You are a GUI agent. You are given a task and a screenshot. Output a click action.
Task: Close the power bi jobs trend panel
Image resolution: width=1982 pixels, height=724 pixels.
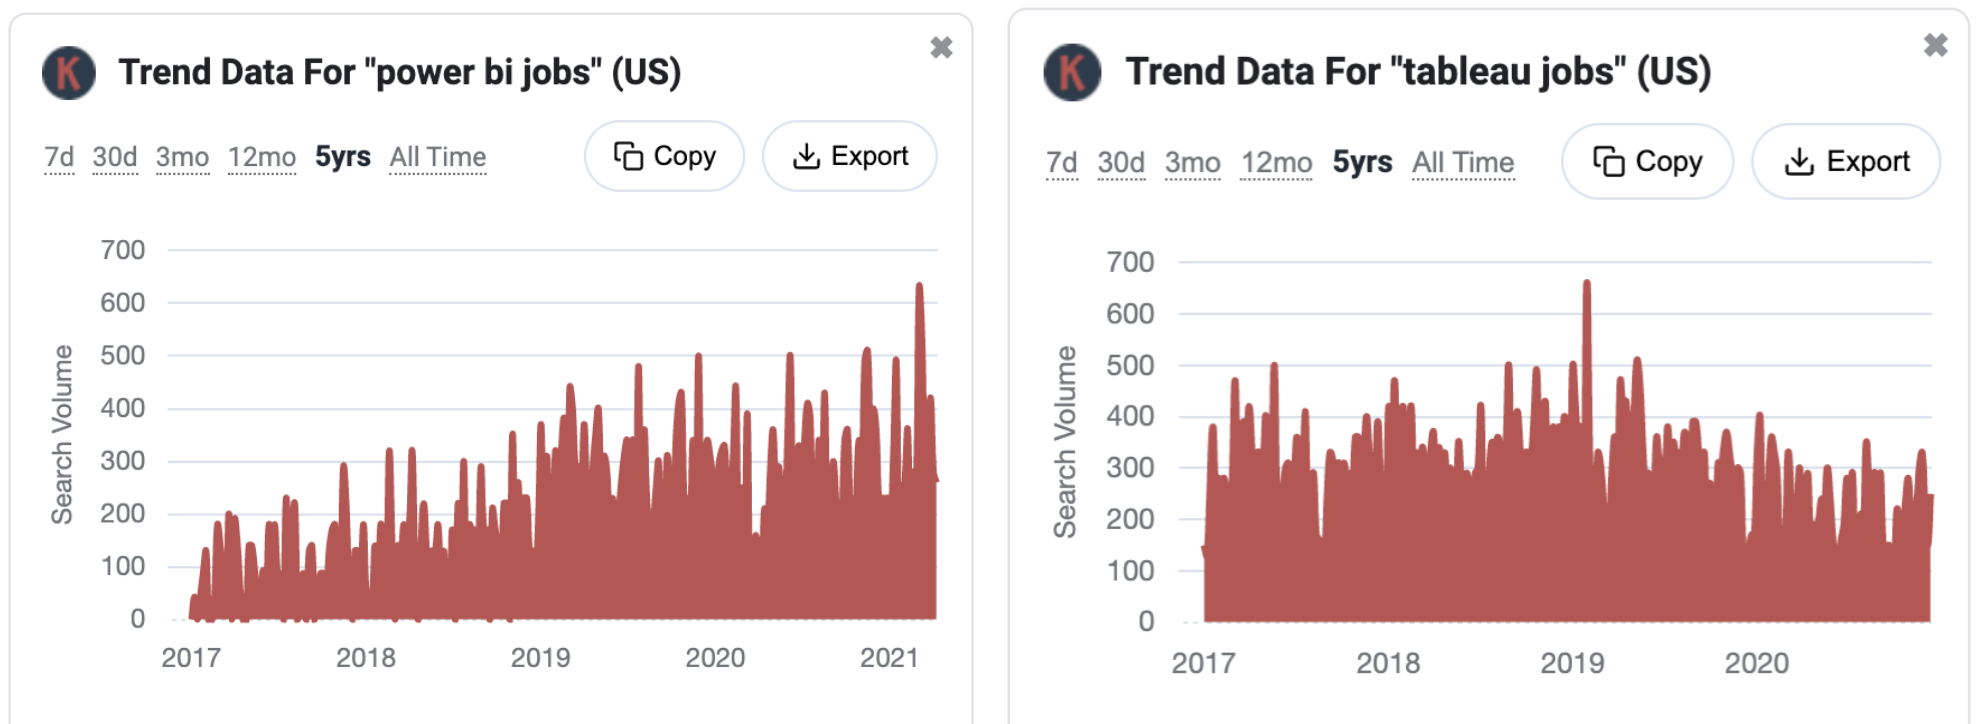point(941,47)
